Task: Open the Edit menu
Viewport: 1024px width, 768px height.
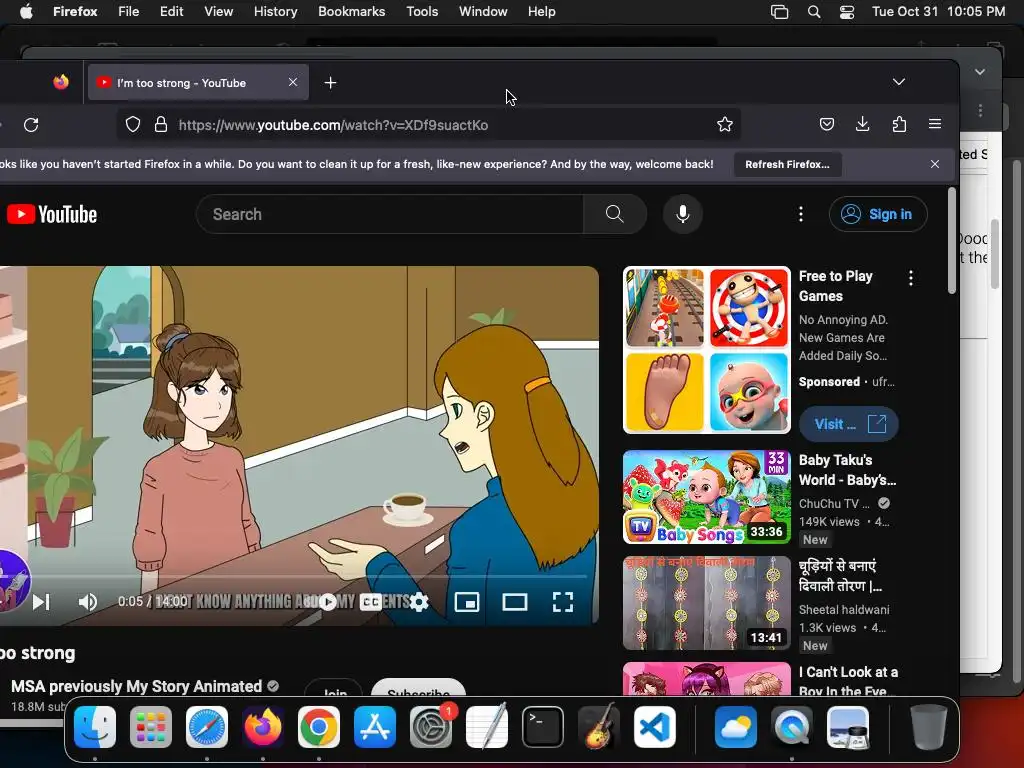Action: (x=171, y=12)
